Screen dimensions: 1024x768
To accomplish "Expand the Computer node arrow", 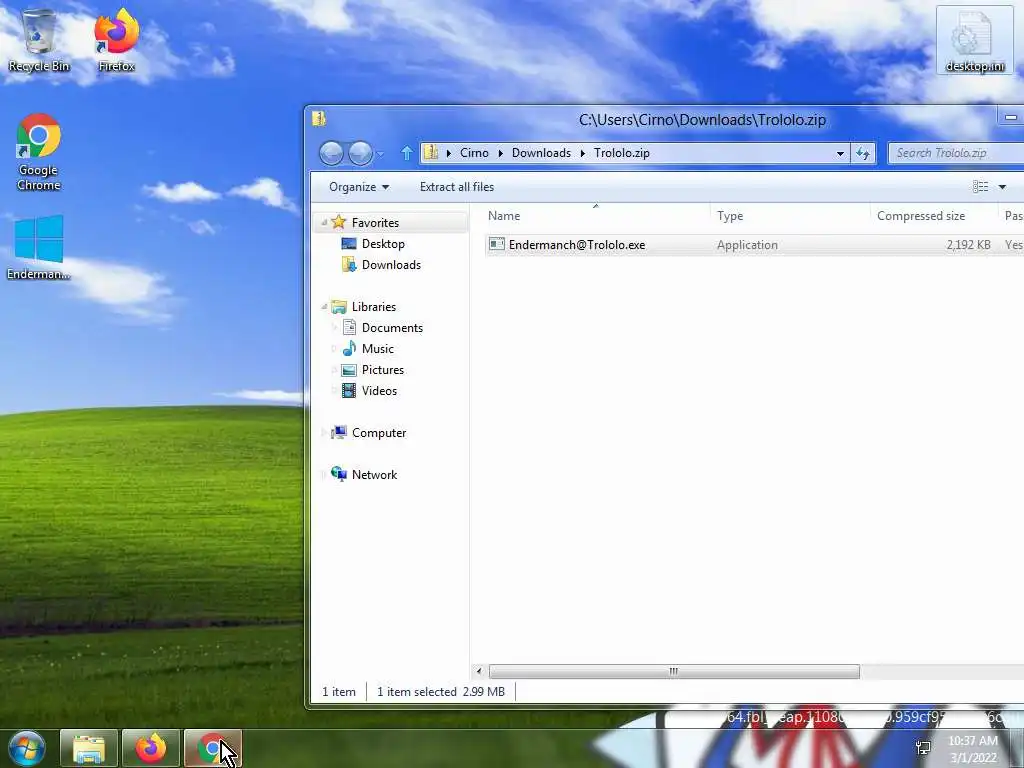I will (x=324, y=433).
